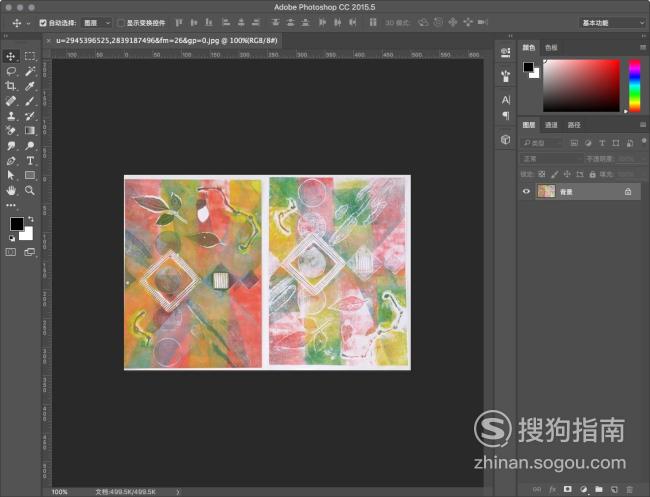Select the Path Selection tool
This screenshot has height=497, width=650.
[x=11, y=175]
